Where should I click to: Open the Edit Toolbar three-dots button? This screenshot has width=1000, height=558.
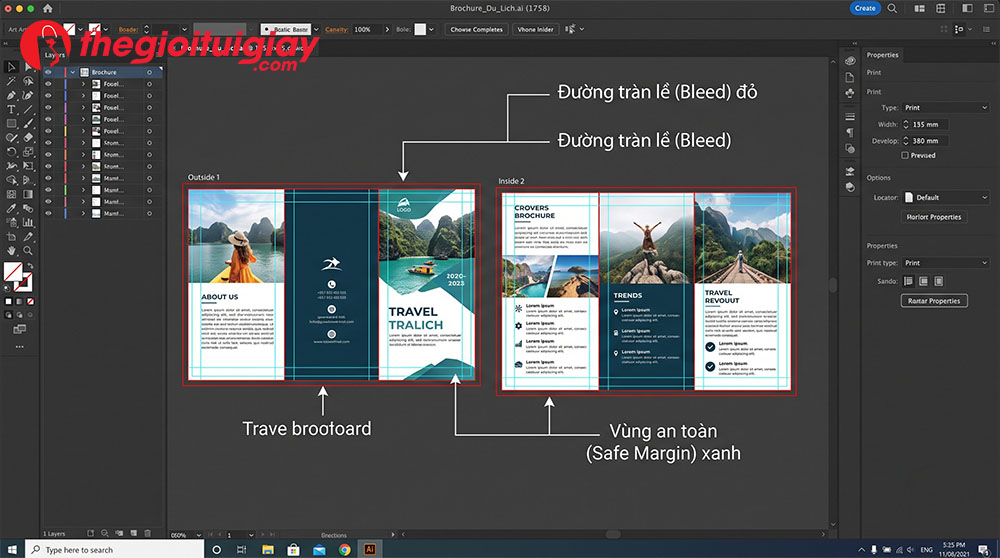20,347
